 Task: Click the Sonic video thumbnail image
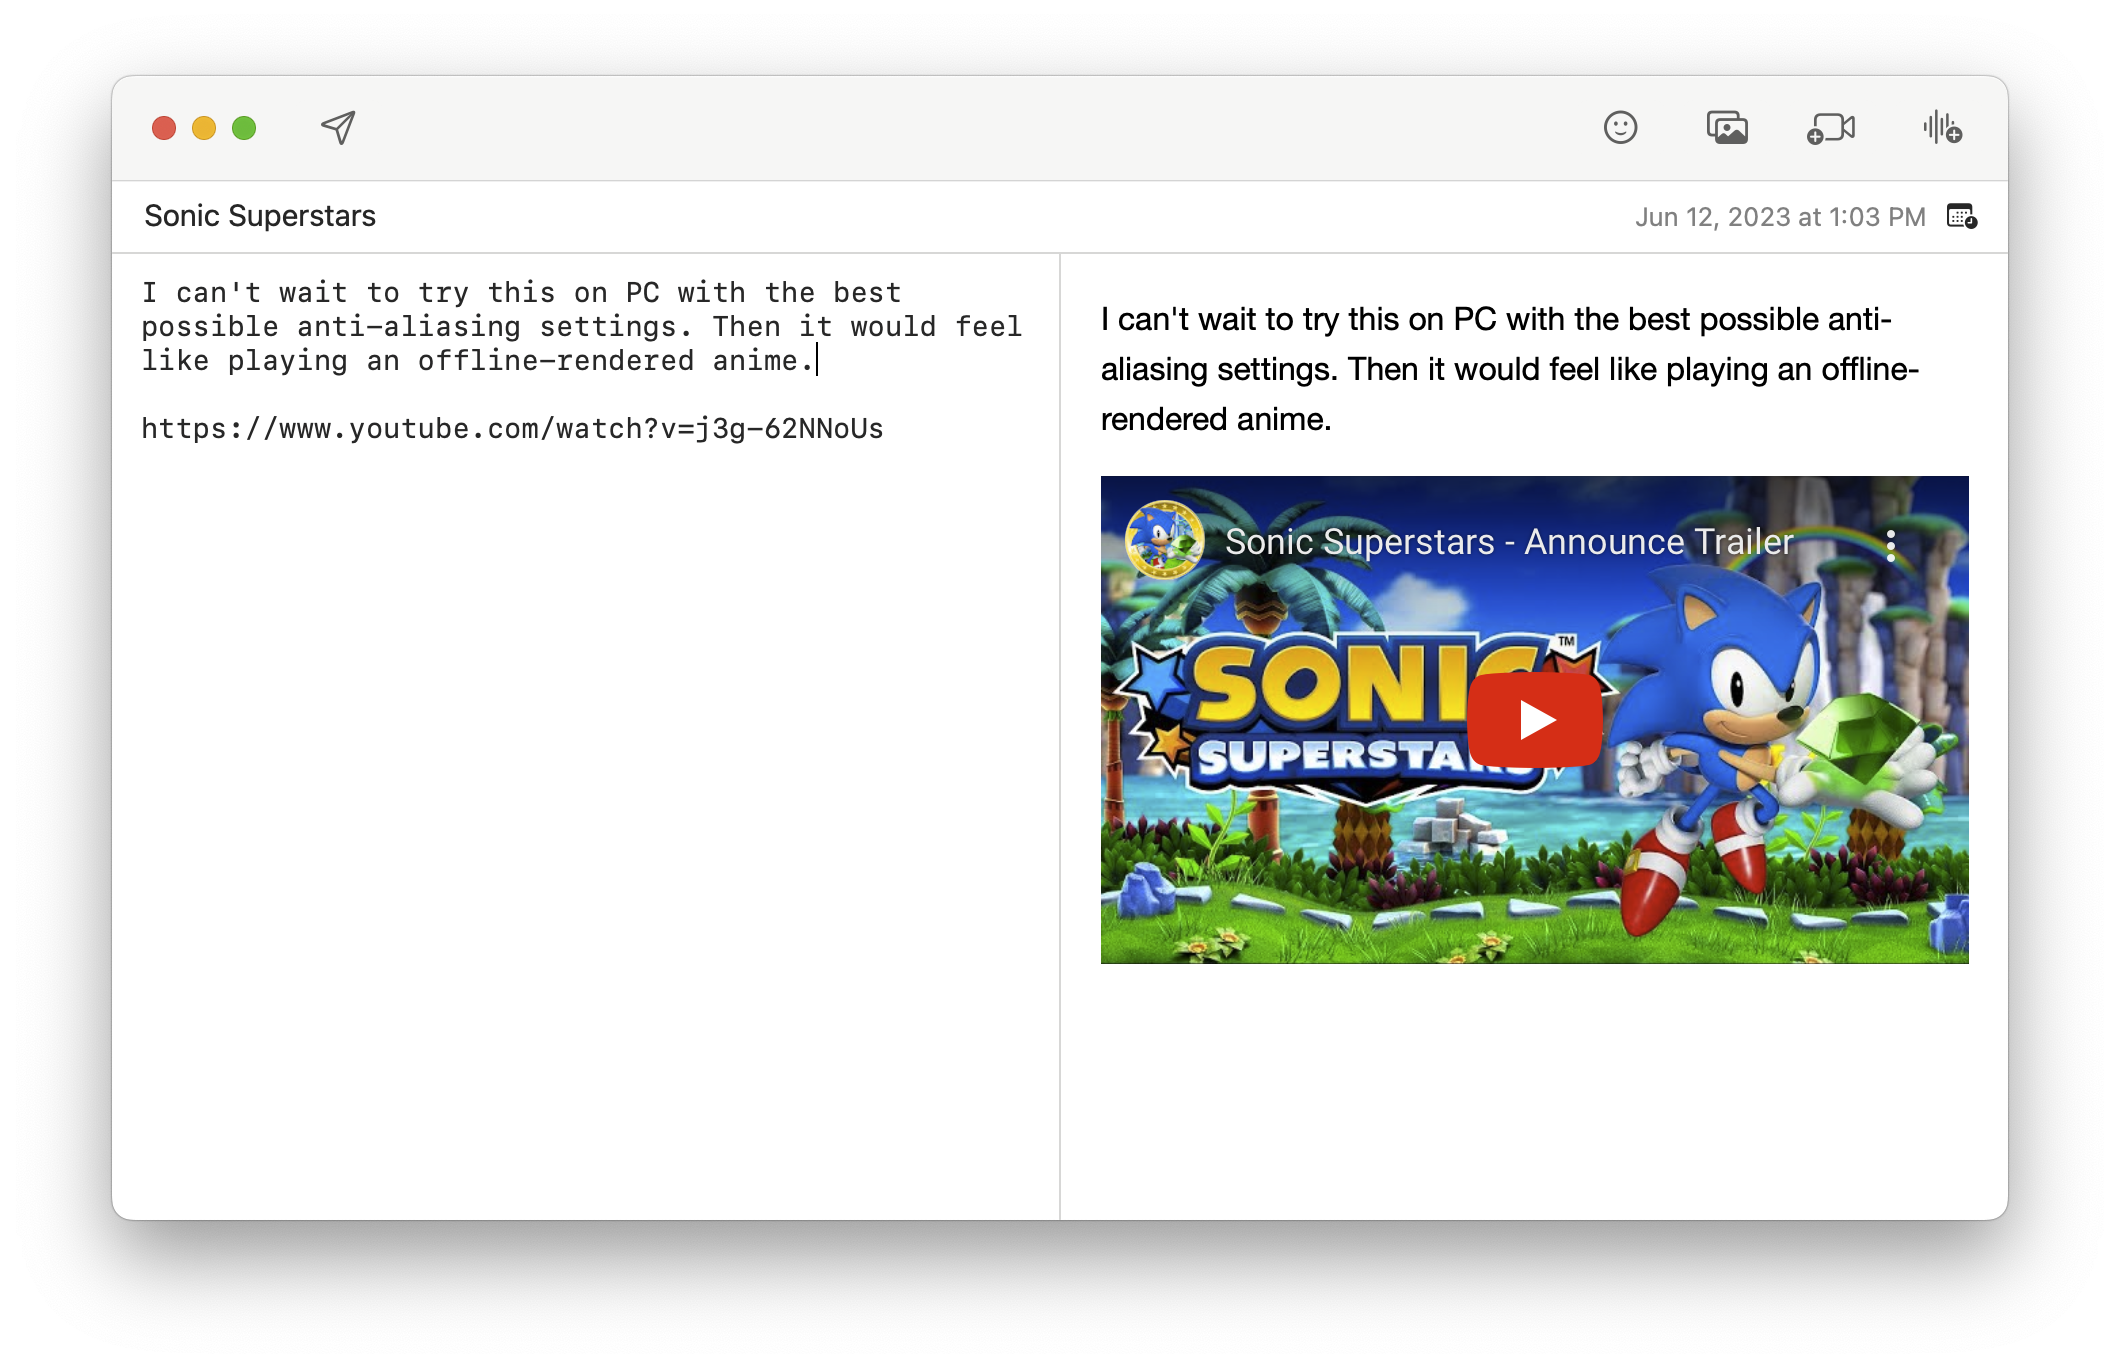tap(1300, 860)
